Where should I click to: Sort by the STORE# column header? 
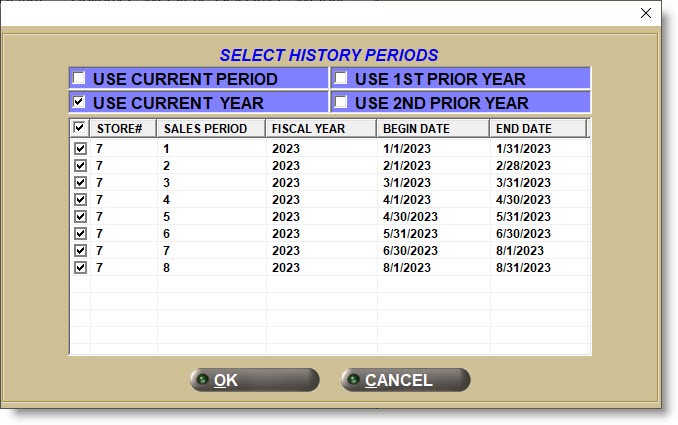tap(123, 129)
